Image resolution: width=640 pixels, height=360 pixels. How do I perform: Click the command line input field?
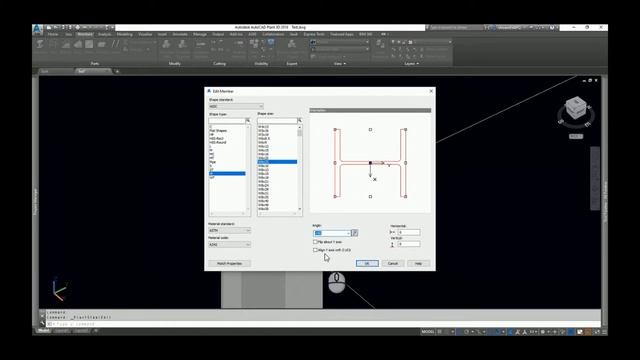[322, 324]
